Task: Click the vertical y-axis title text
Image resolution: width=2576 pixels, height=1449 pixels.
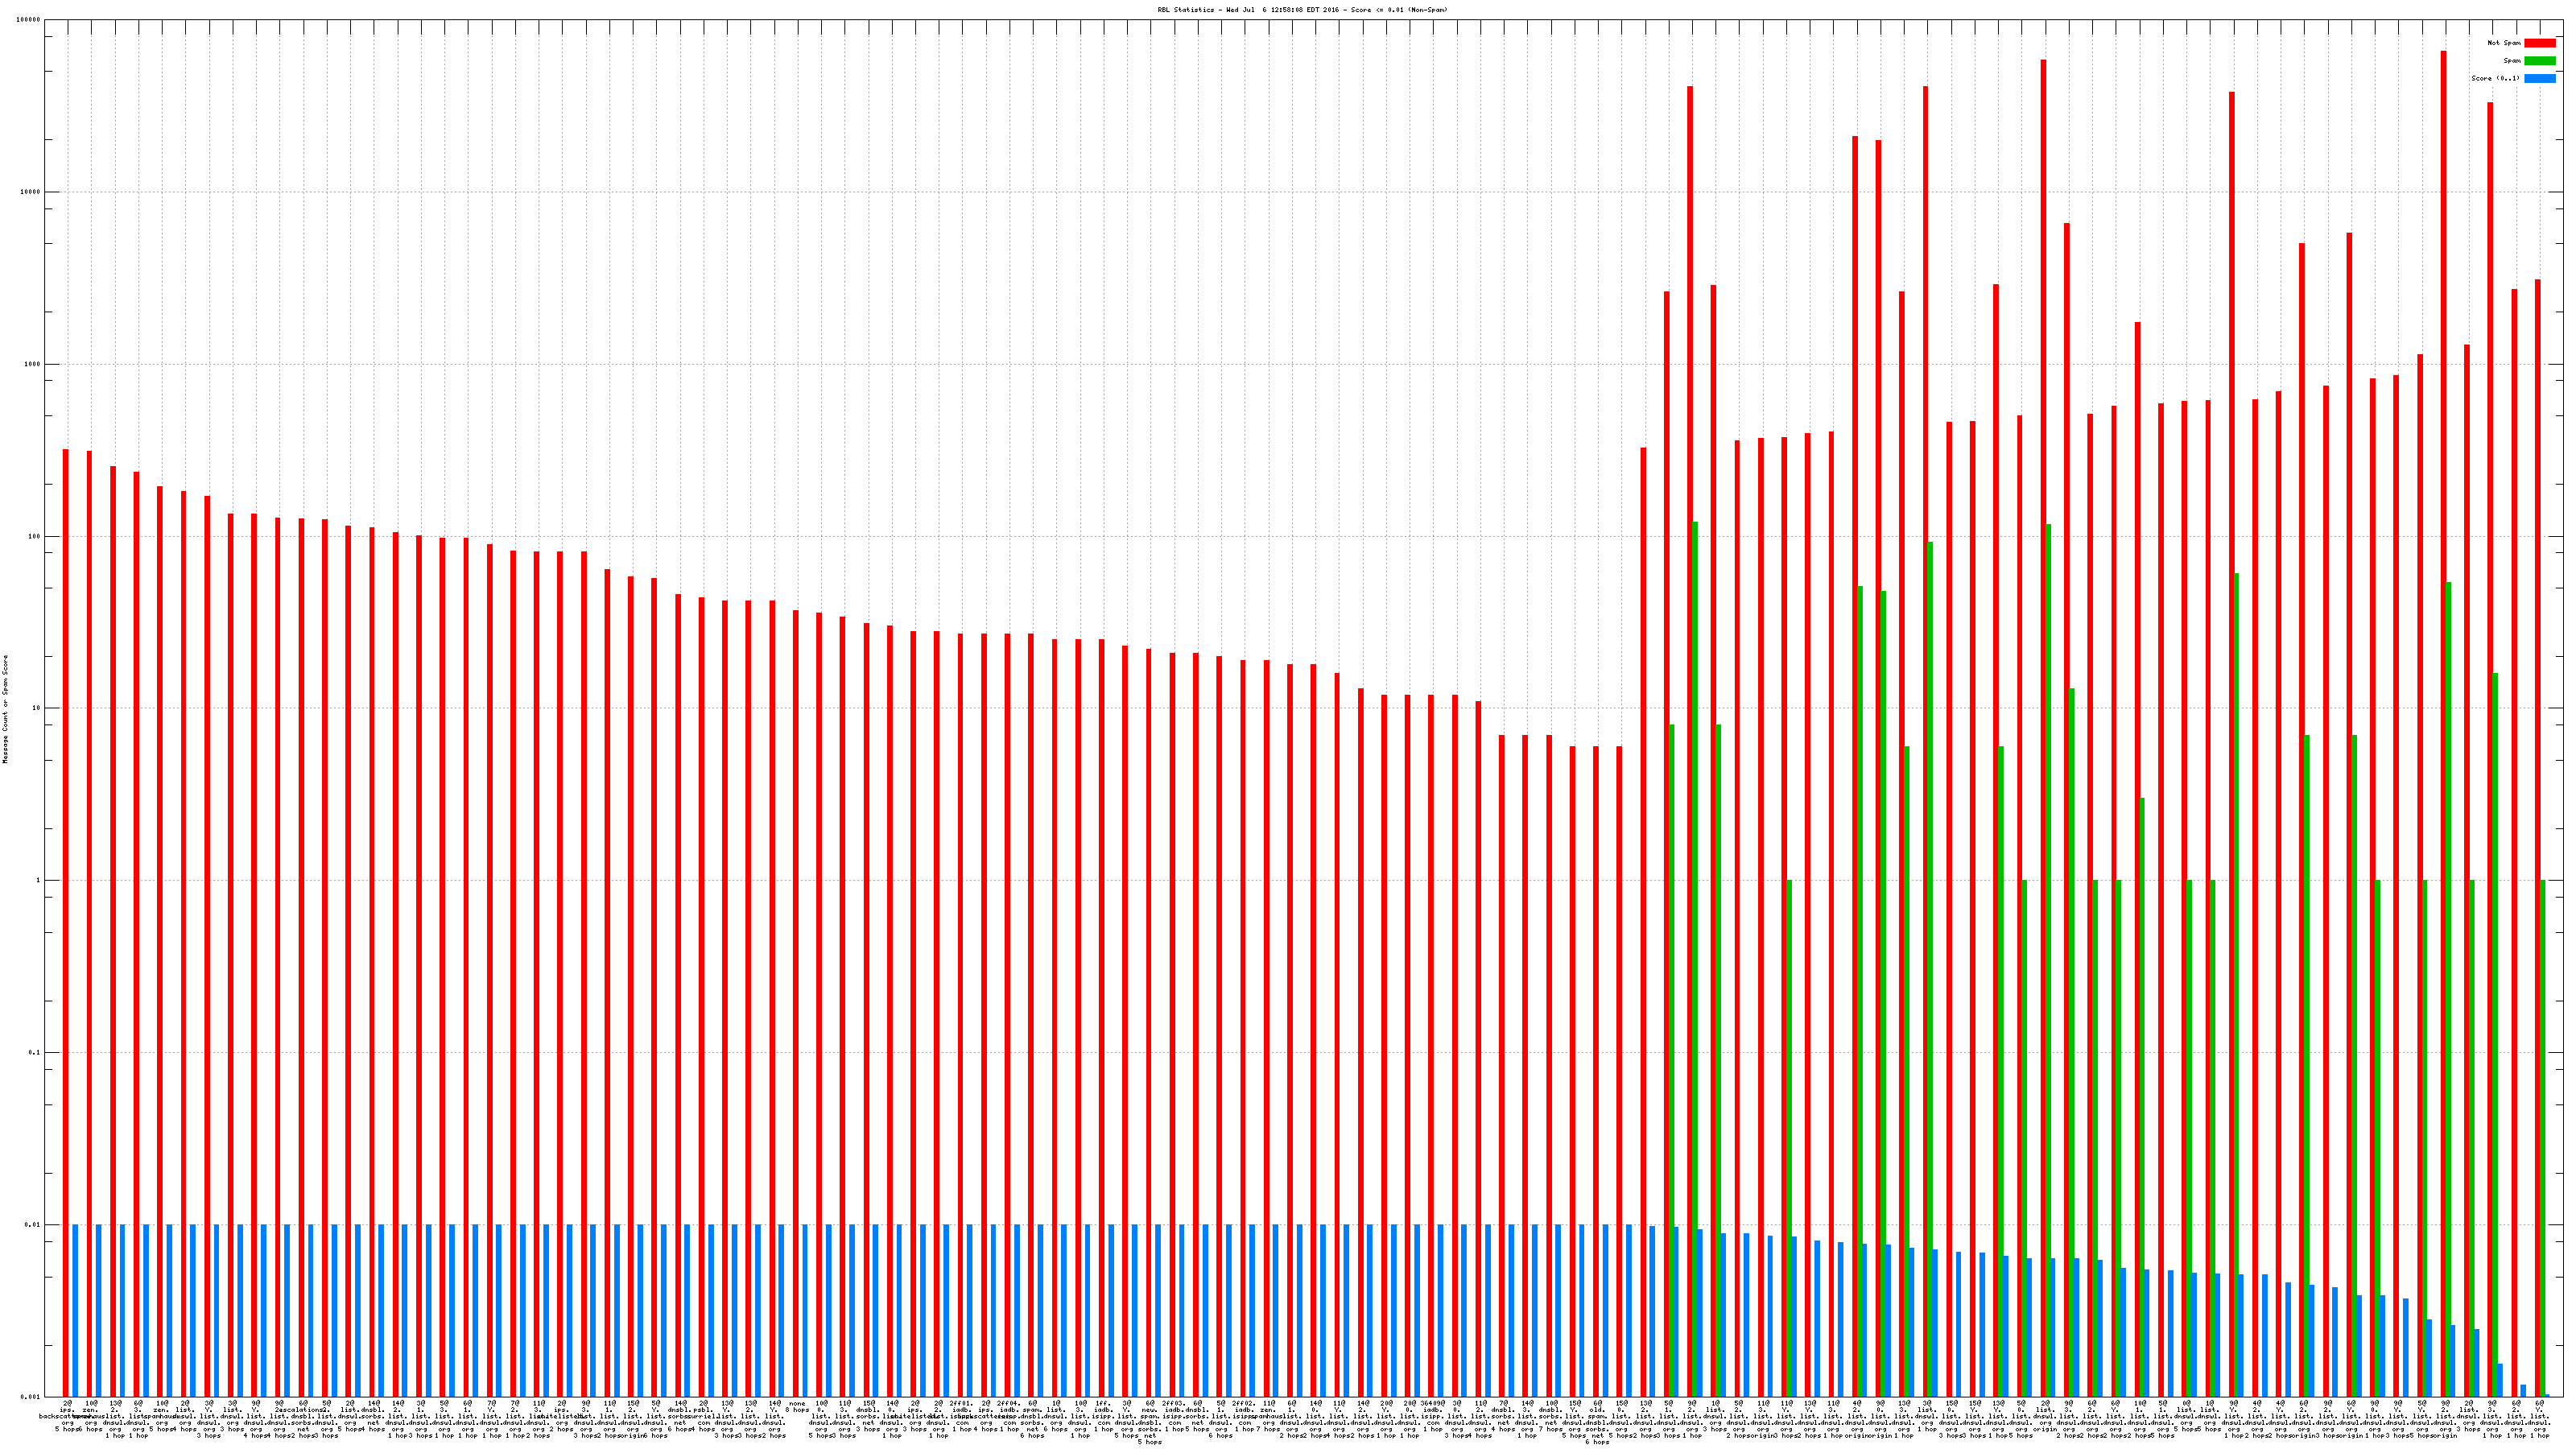Action: (x=5, y=709)
